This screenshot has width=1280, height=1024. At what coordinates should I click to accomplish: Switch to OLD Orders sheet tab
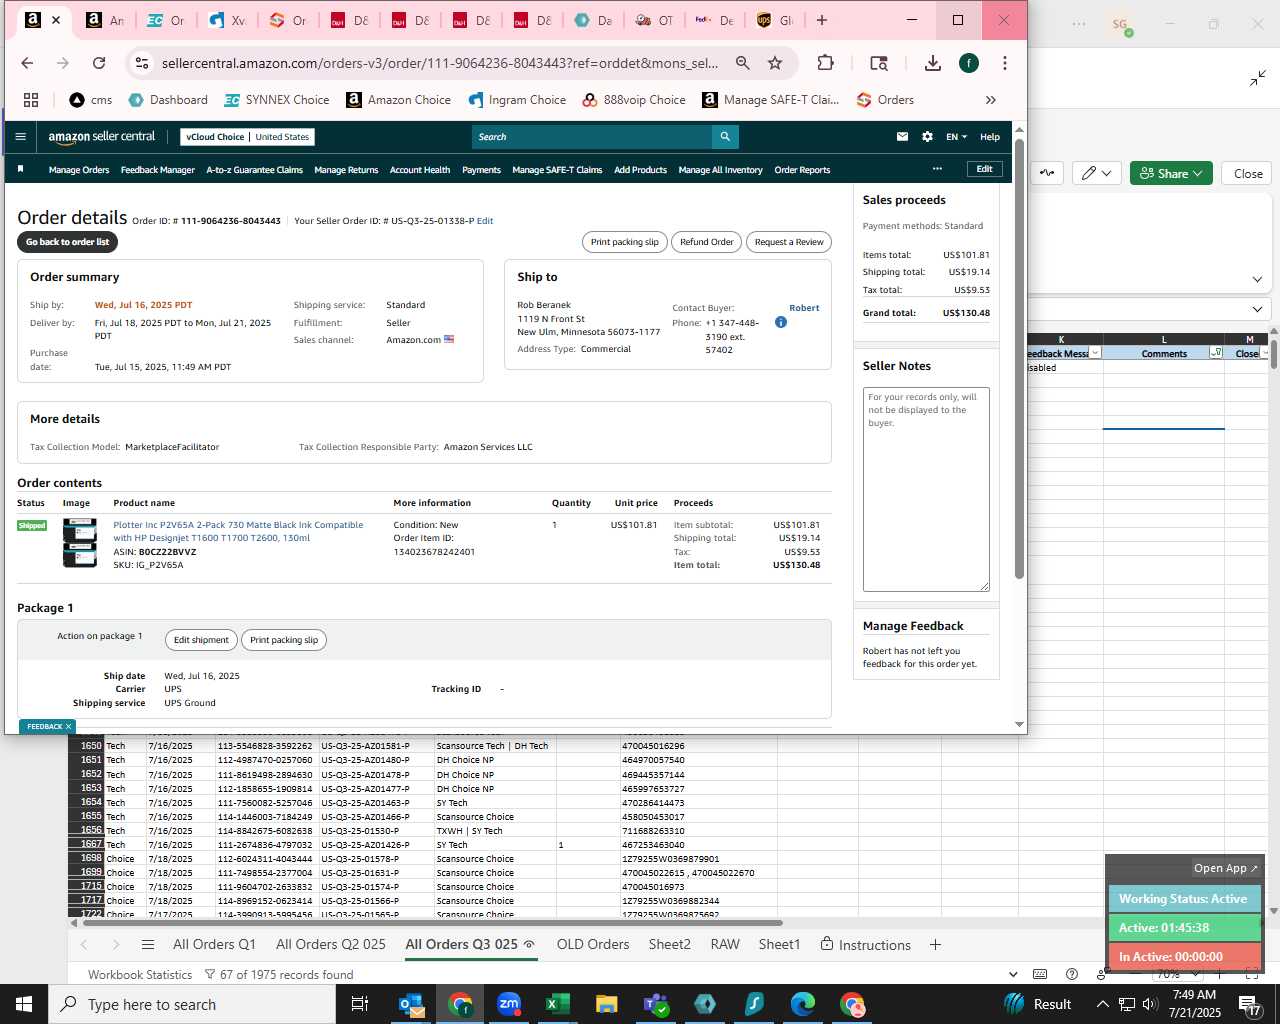pyautogui.click(x=593, y=945)
